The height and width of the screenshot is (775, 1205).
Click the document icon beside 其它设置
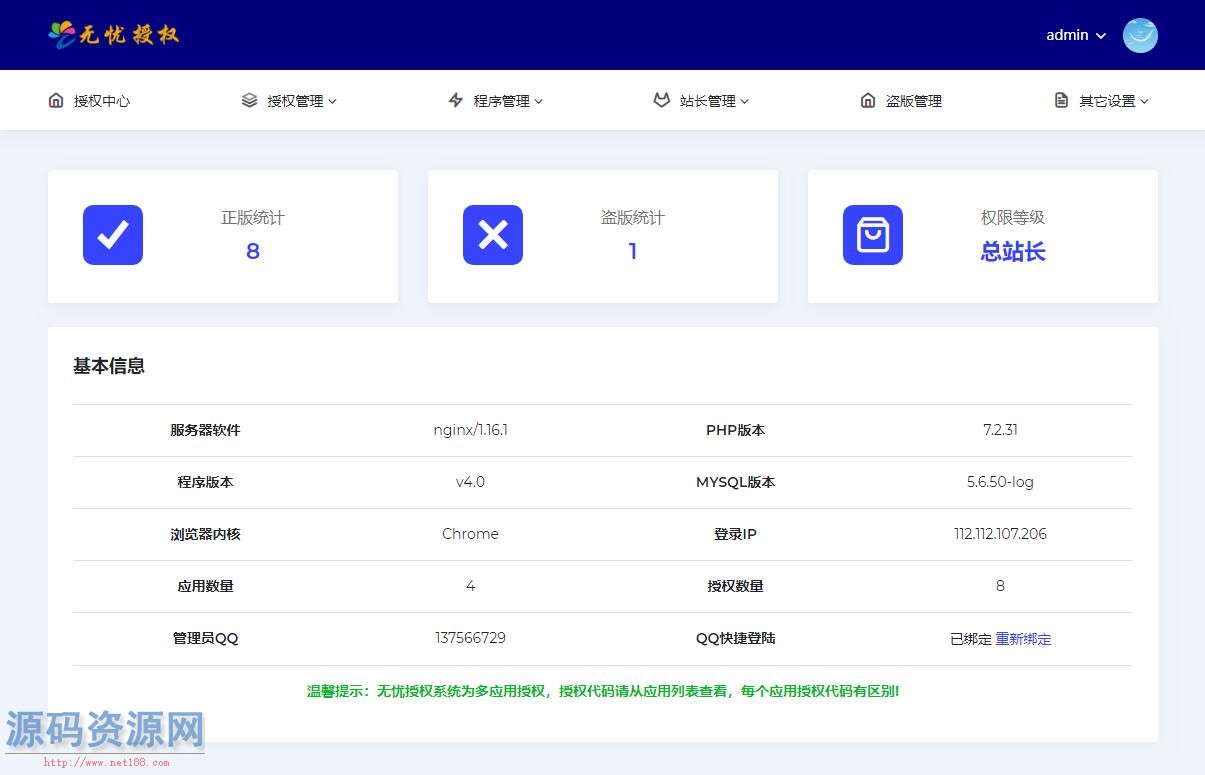pyautogui.click(x=1061, y=100)
